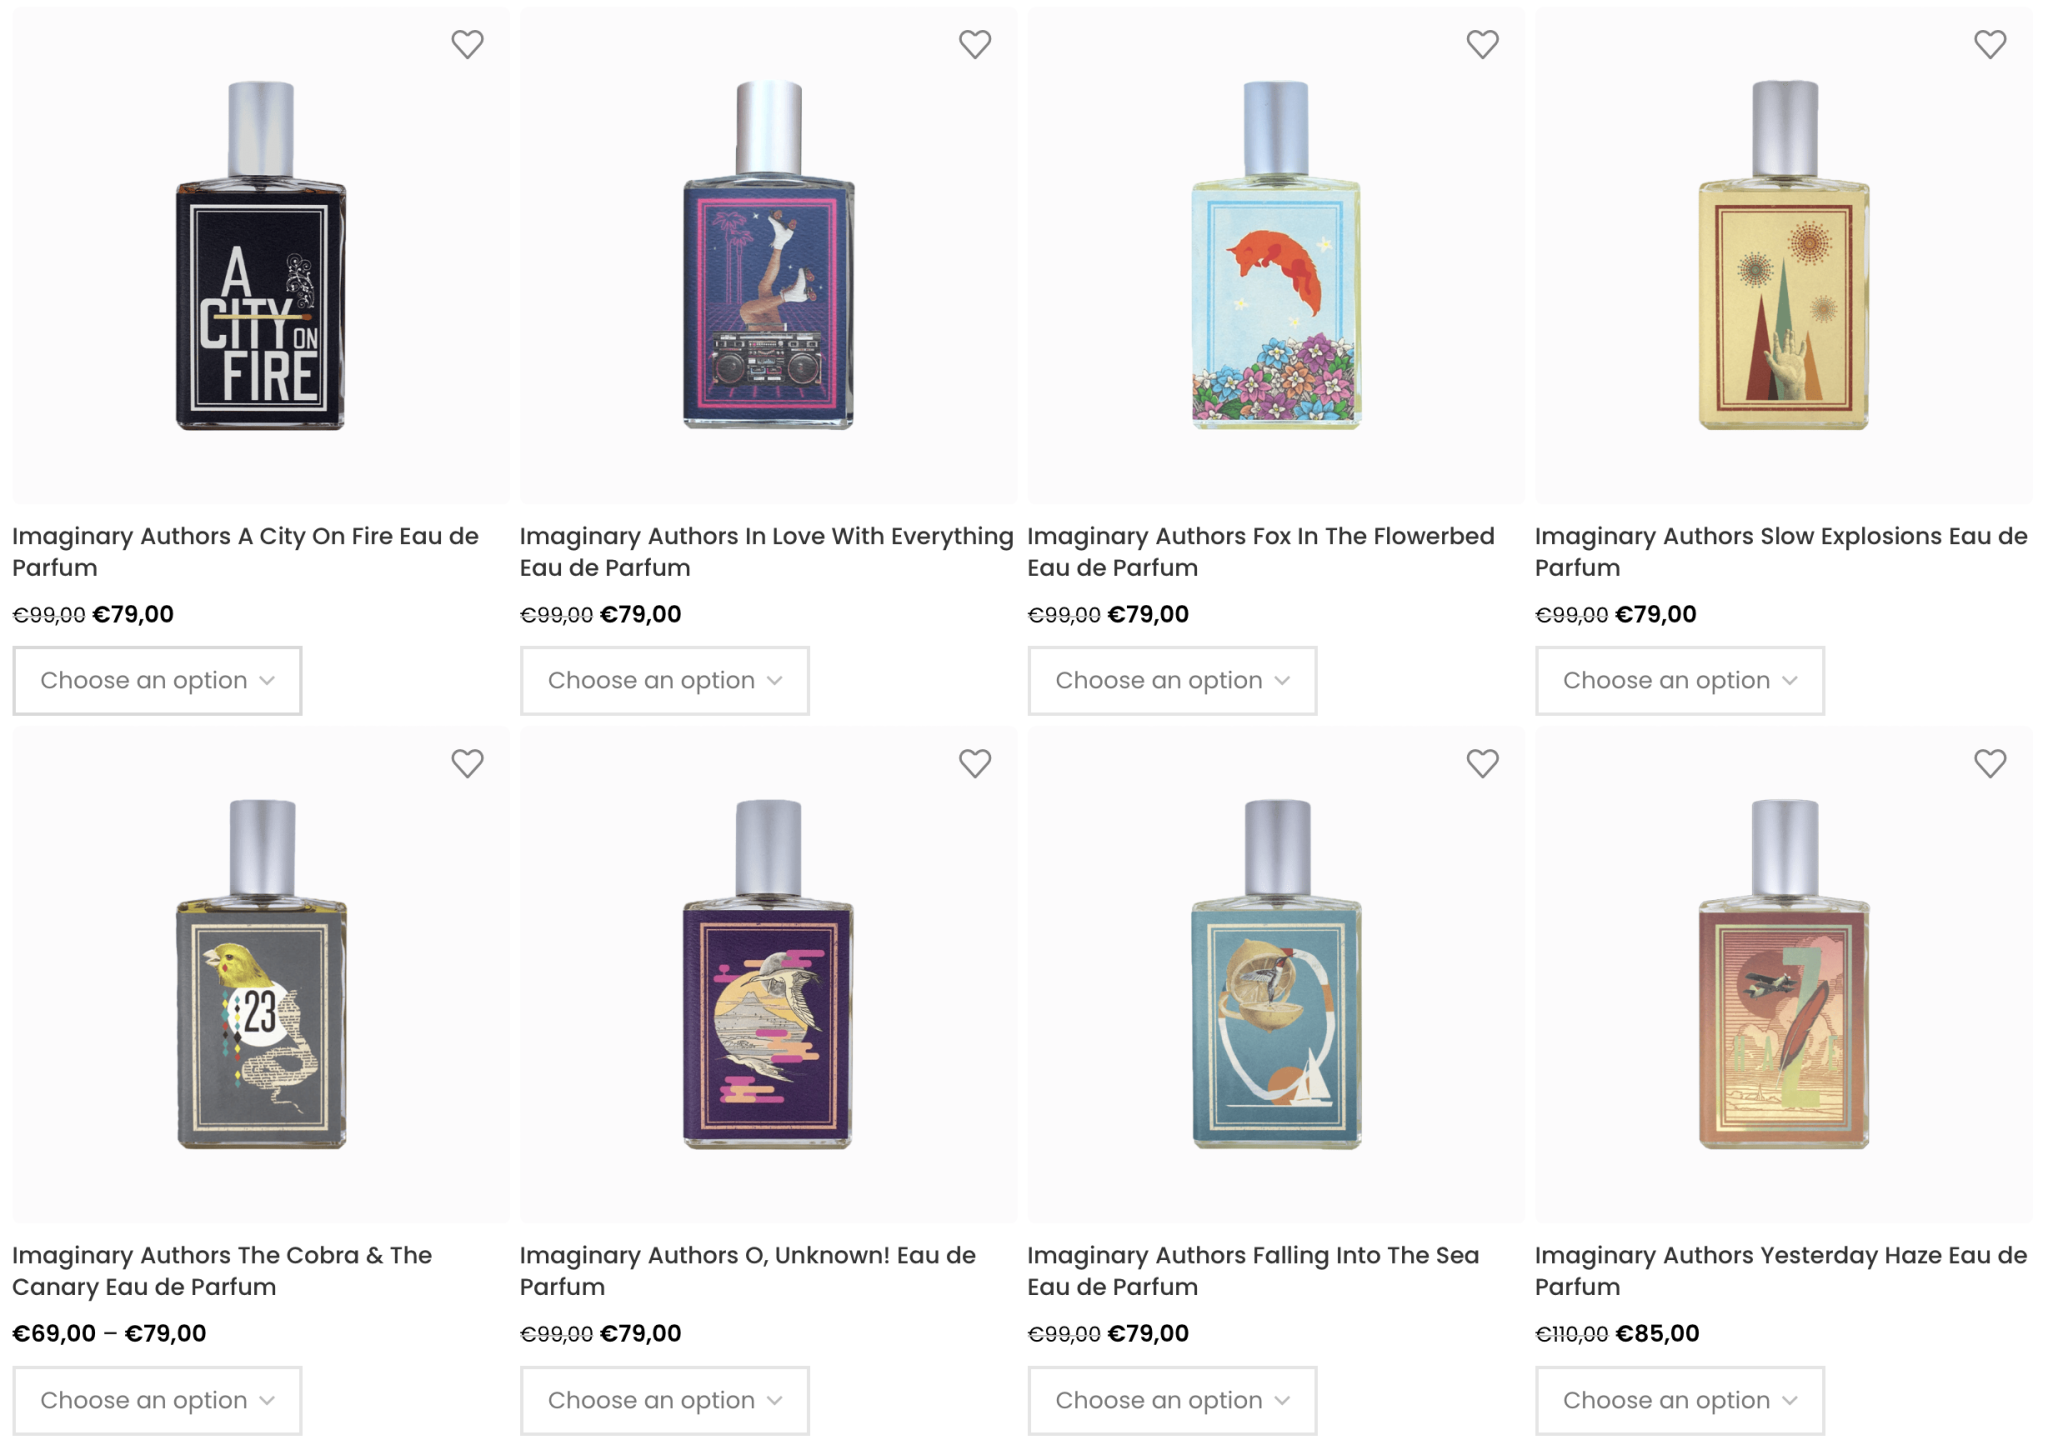The width and height of the screenshot is (2048, 1445).
Task: Click heart icon on Fox In The Flowerbed
Action: coord(1482,45)
